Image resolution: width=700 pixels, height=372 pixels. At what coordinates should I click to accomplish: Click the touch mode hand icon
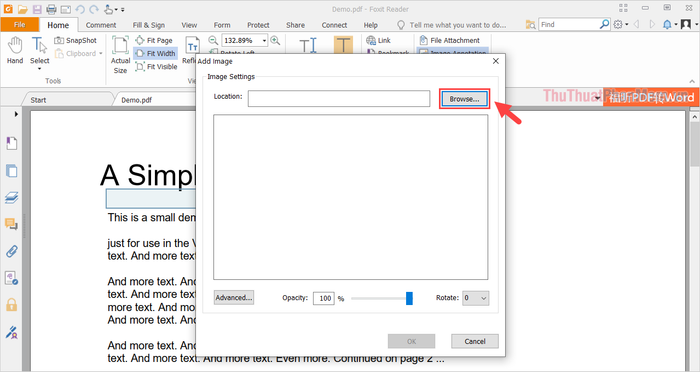[109, 9]
